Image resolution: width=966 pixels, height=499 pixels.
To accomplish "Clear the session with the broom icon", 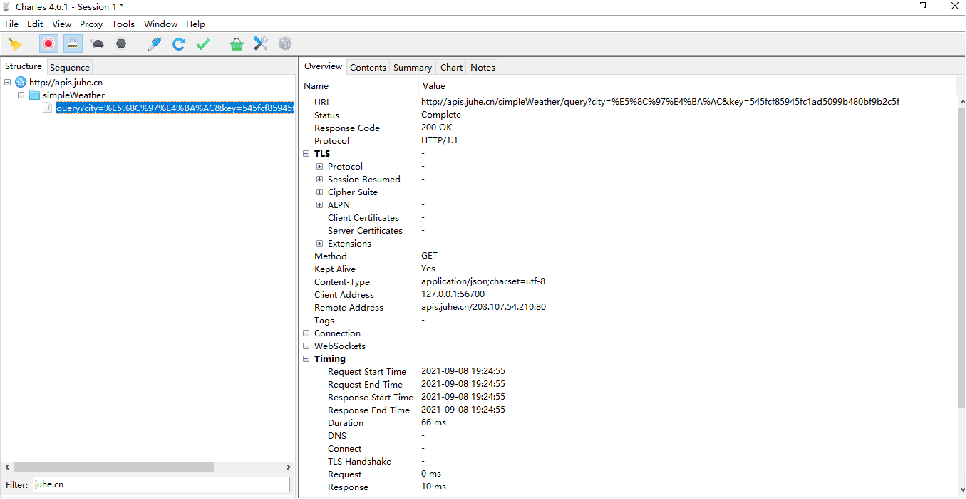I will [15, 44].
